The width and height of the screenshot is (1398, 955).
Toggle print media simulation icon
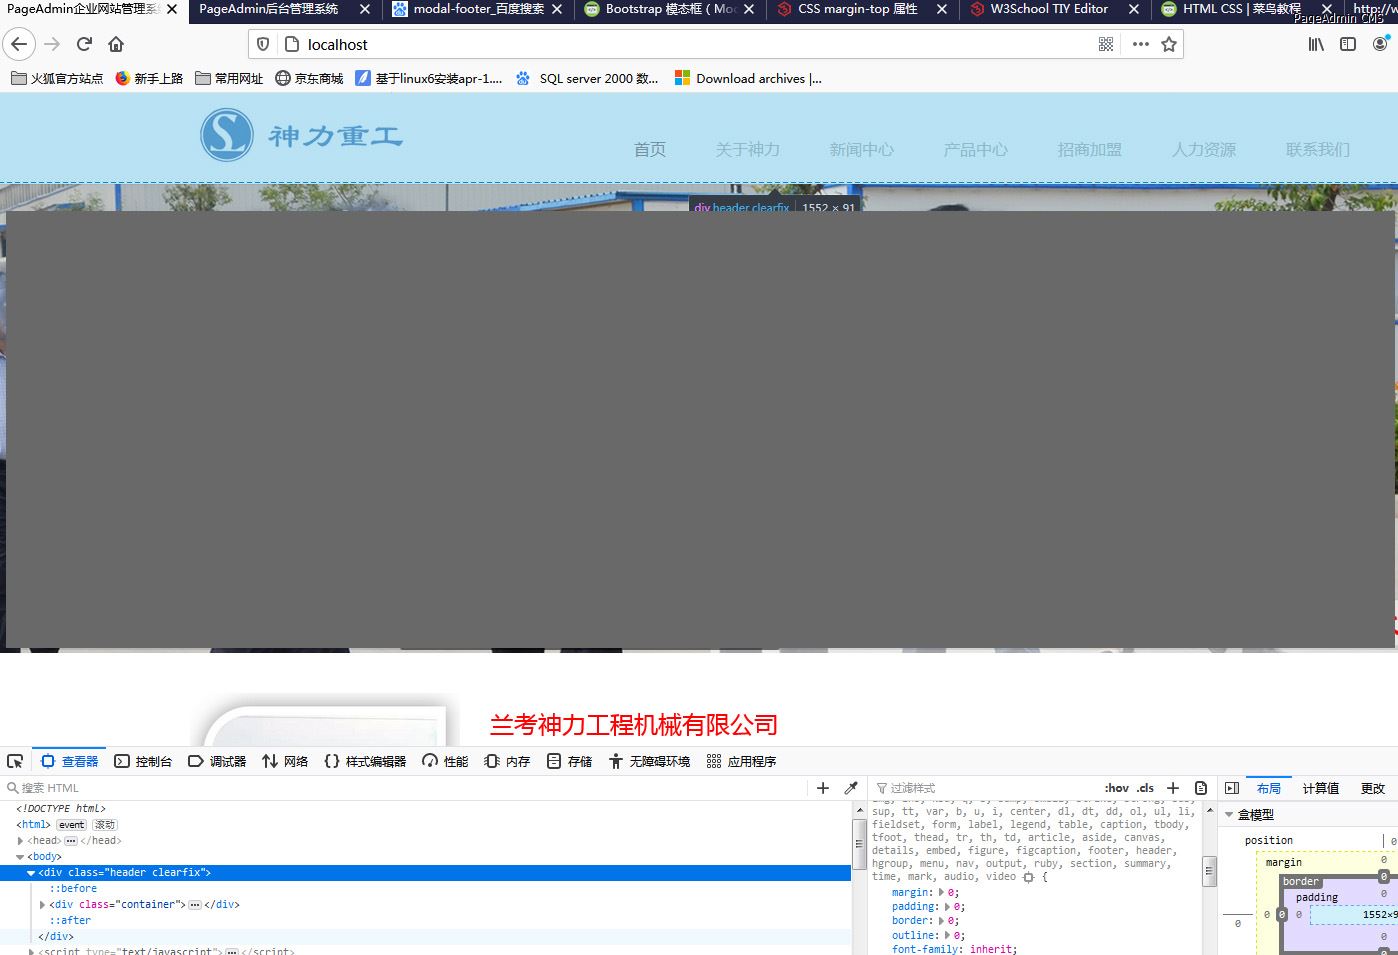pyautogui.click(x=1201, y=788)
